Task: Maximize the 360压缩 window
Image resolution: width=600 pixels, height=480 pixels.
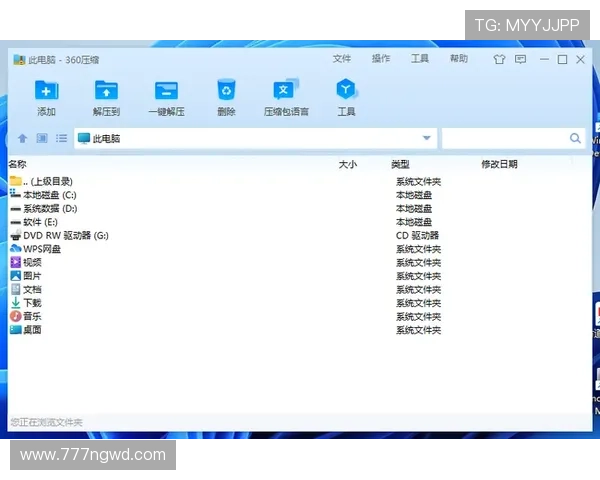Action: tap(562, 59)
